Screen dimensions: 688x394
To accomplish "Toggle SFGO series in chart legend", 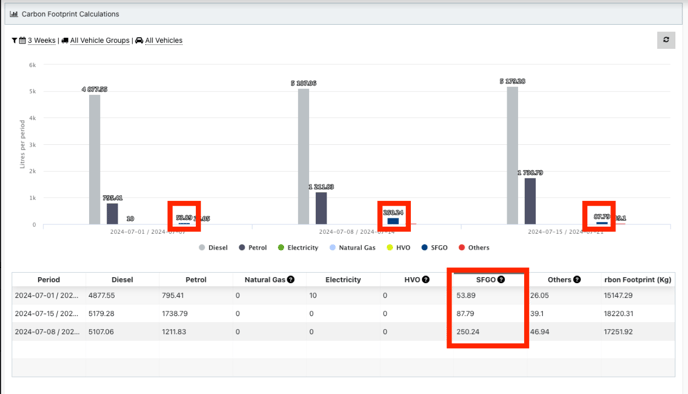I will point(434,247).
